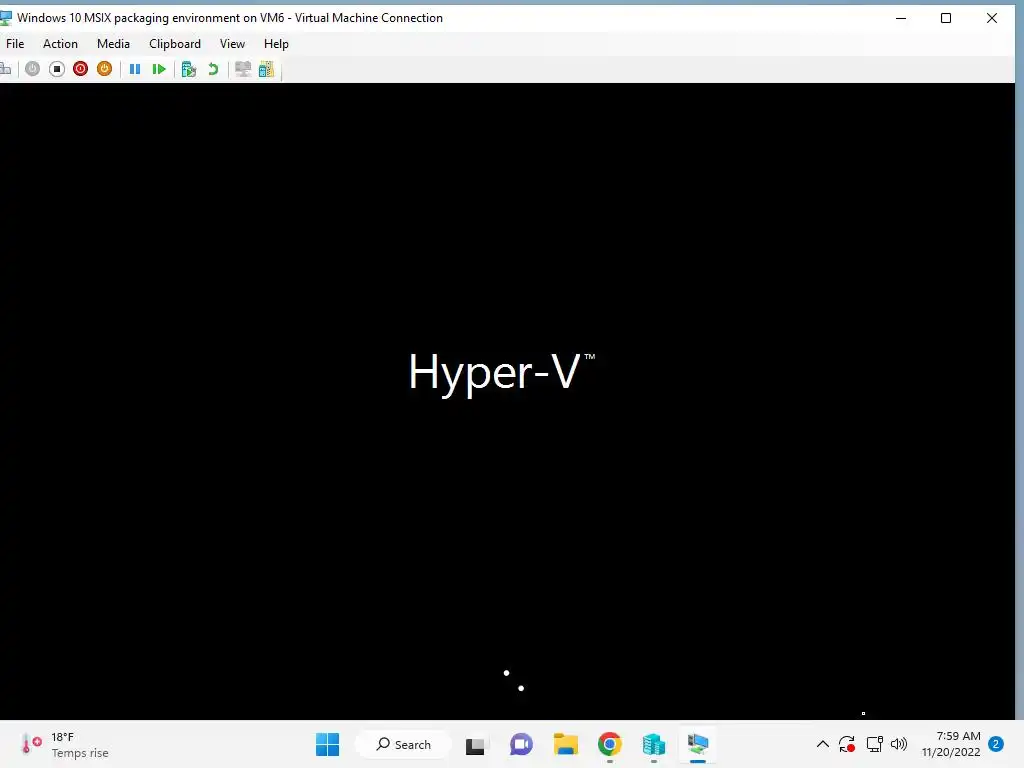Click the Enhanced Session monitor icon
Image resolution: width=1024 pixels, height=768 pixels.
click(243, 69)
